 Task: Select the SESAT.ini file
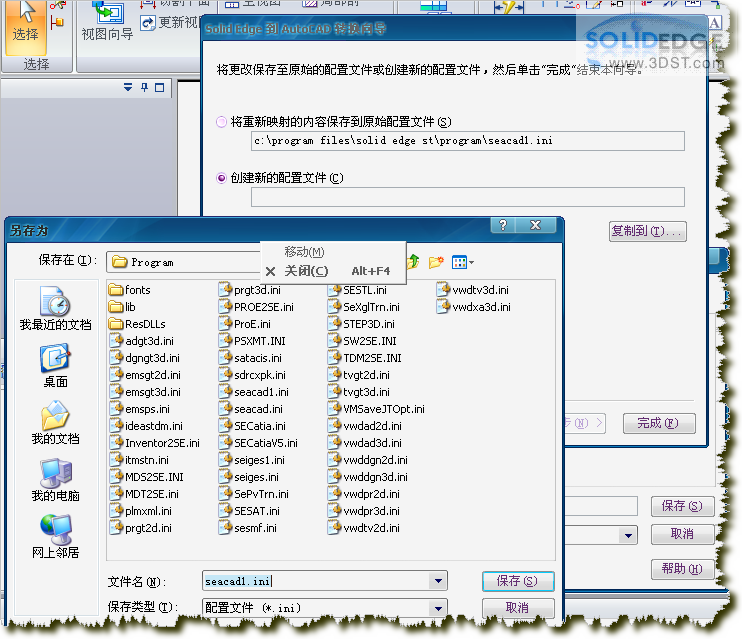tap(250, 511)
